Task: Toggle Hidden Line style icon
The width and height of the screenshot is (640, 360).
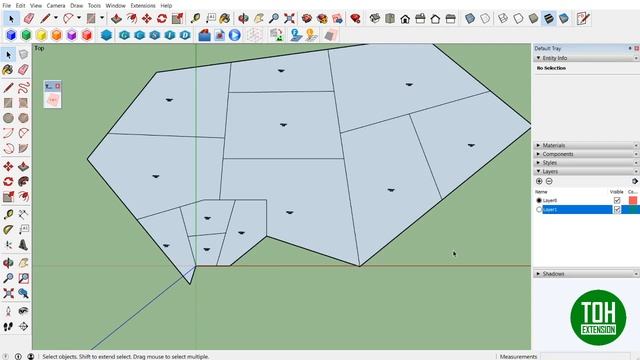Action: coord(518,18)
